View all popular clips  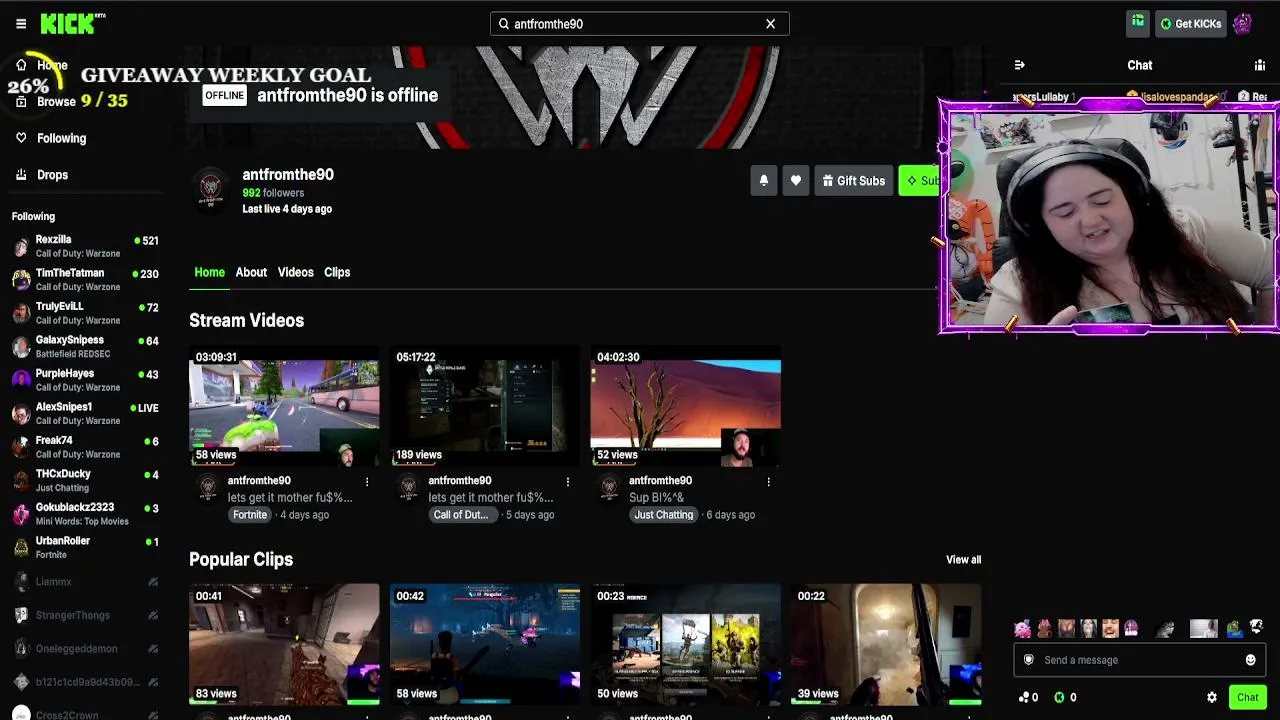(x=963, y=560)
